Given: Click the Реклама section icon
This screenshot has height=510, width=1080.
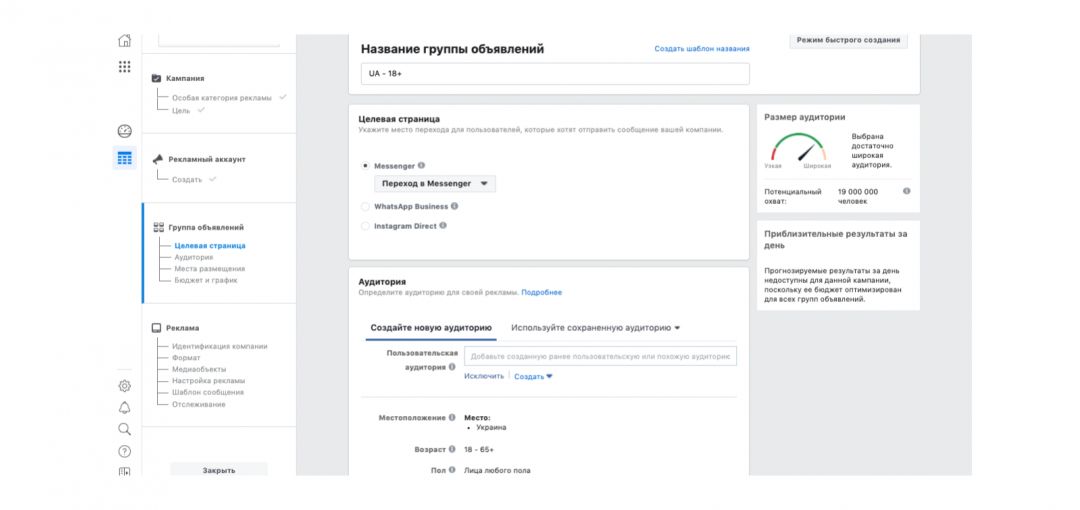Looking at the screenshot, I should coord(156,328).
